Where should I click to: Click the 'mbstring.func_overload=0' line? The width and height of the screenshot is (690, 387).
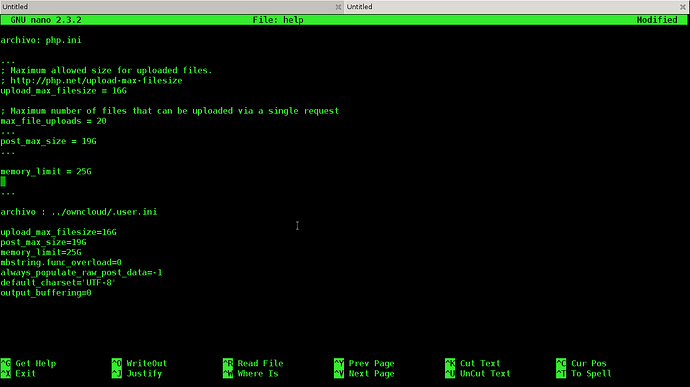pos(61,262)
